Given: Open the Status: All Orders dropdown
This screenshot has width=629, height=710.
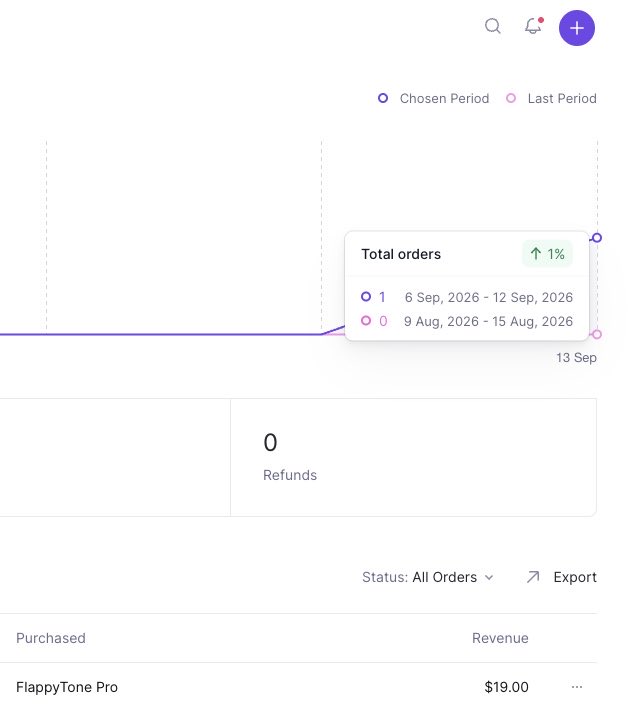Looking at the screenshot, I should pos(427,577).
